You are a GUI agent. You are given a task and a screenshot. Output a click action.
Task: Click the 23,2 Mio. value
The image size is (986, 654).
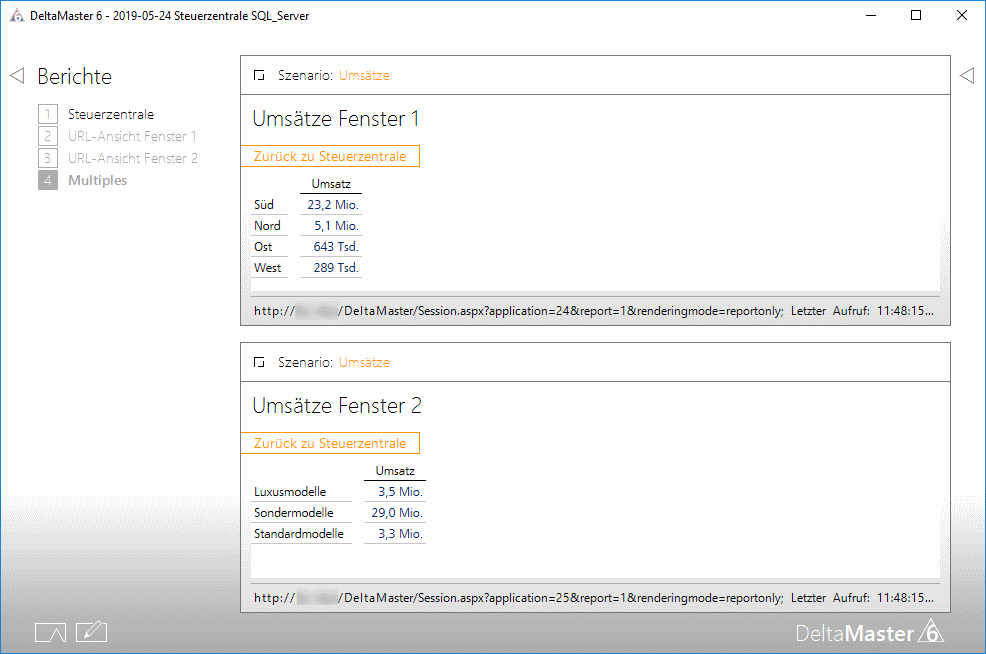(x=333, y=205)
